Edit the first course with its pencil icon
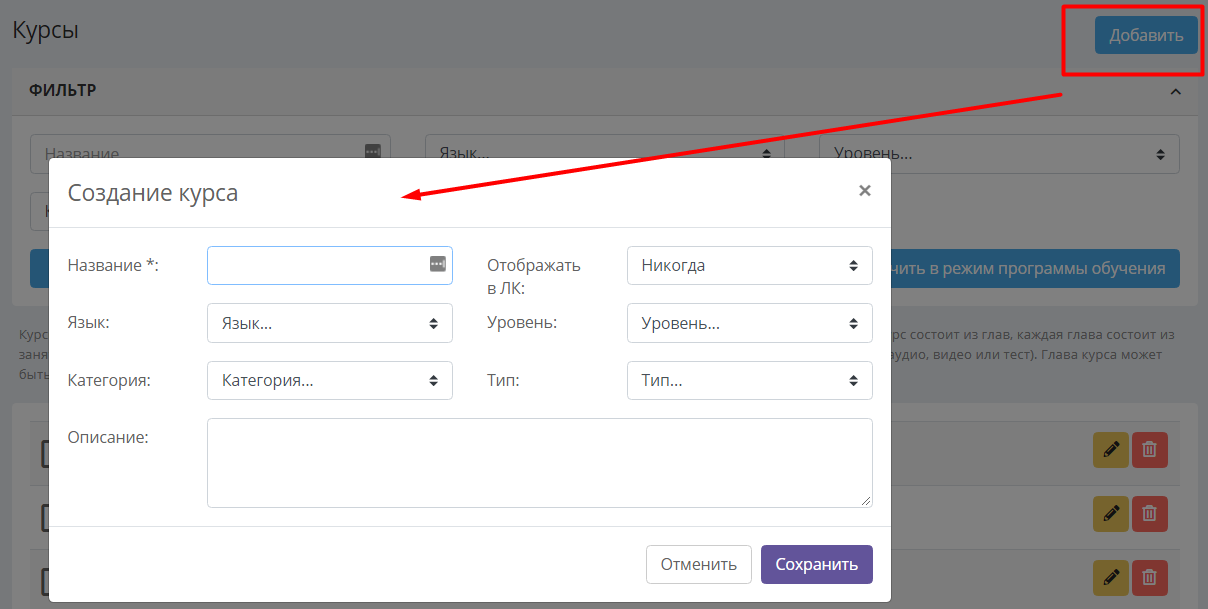This screenshot has width=1208, height=609. click(x=1110, y=450)
